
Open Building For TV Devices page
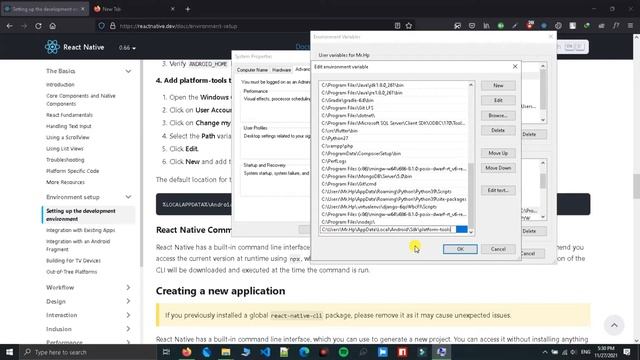(x=73, y=260)
